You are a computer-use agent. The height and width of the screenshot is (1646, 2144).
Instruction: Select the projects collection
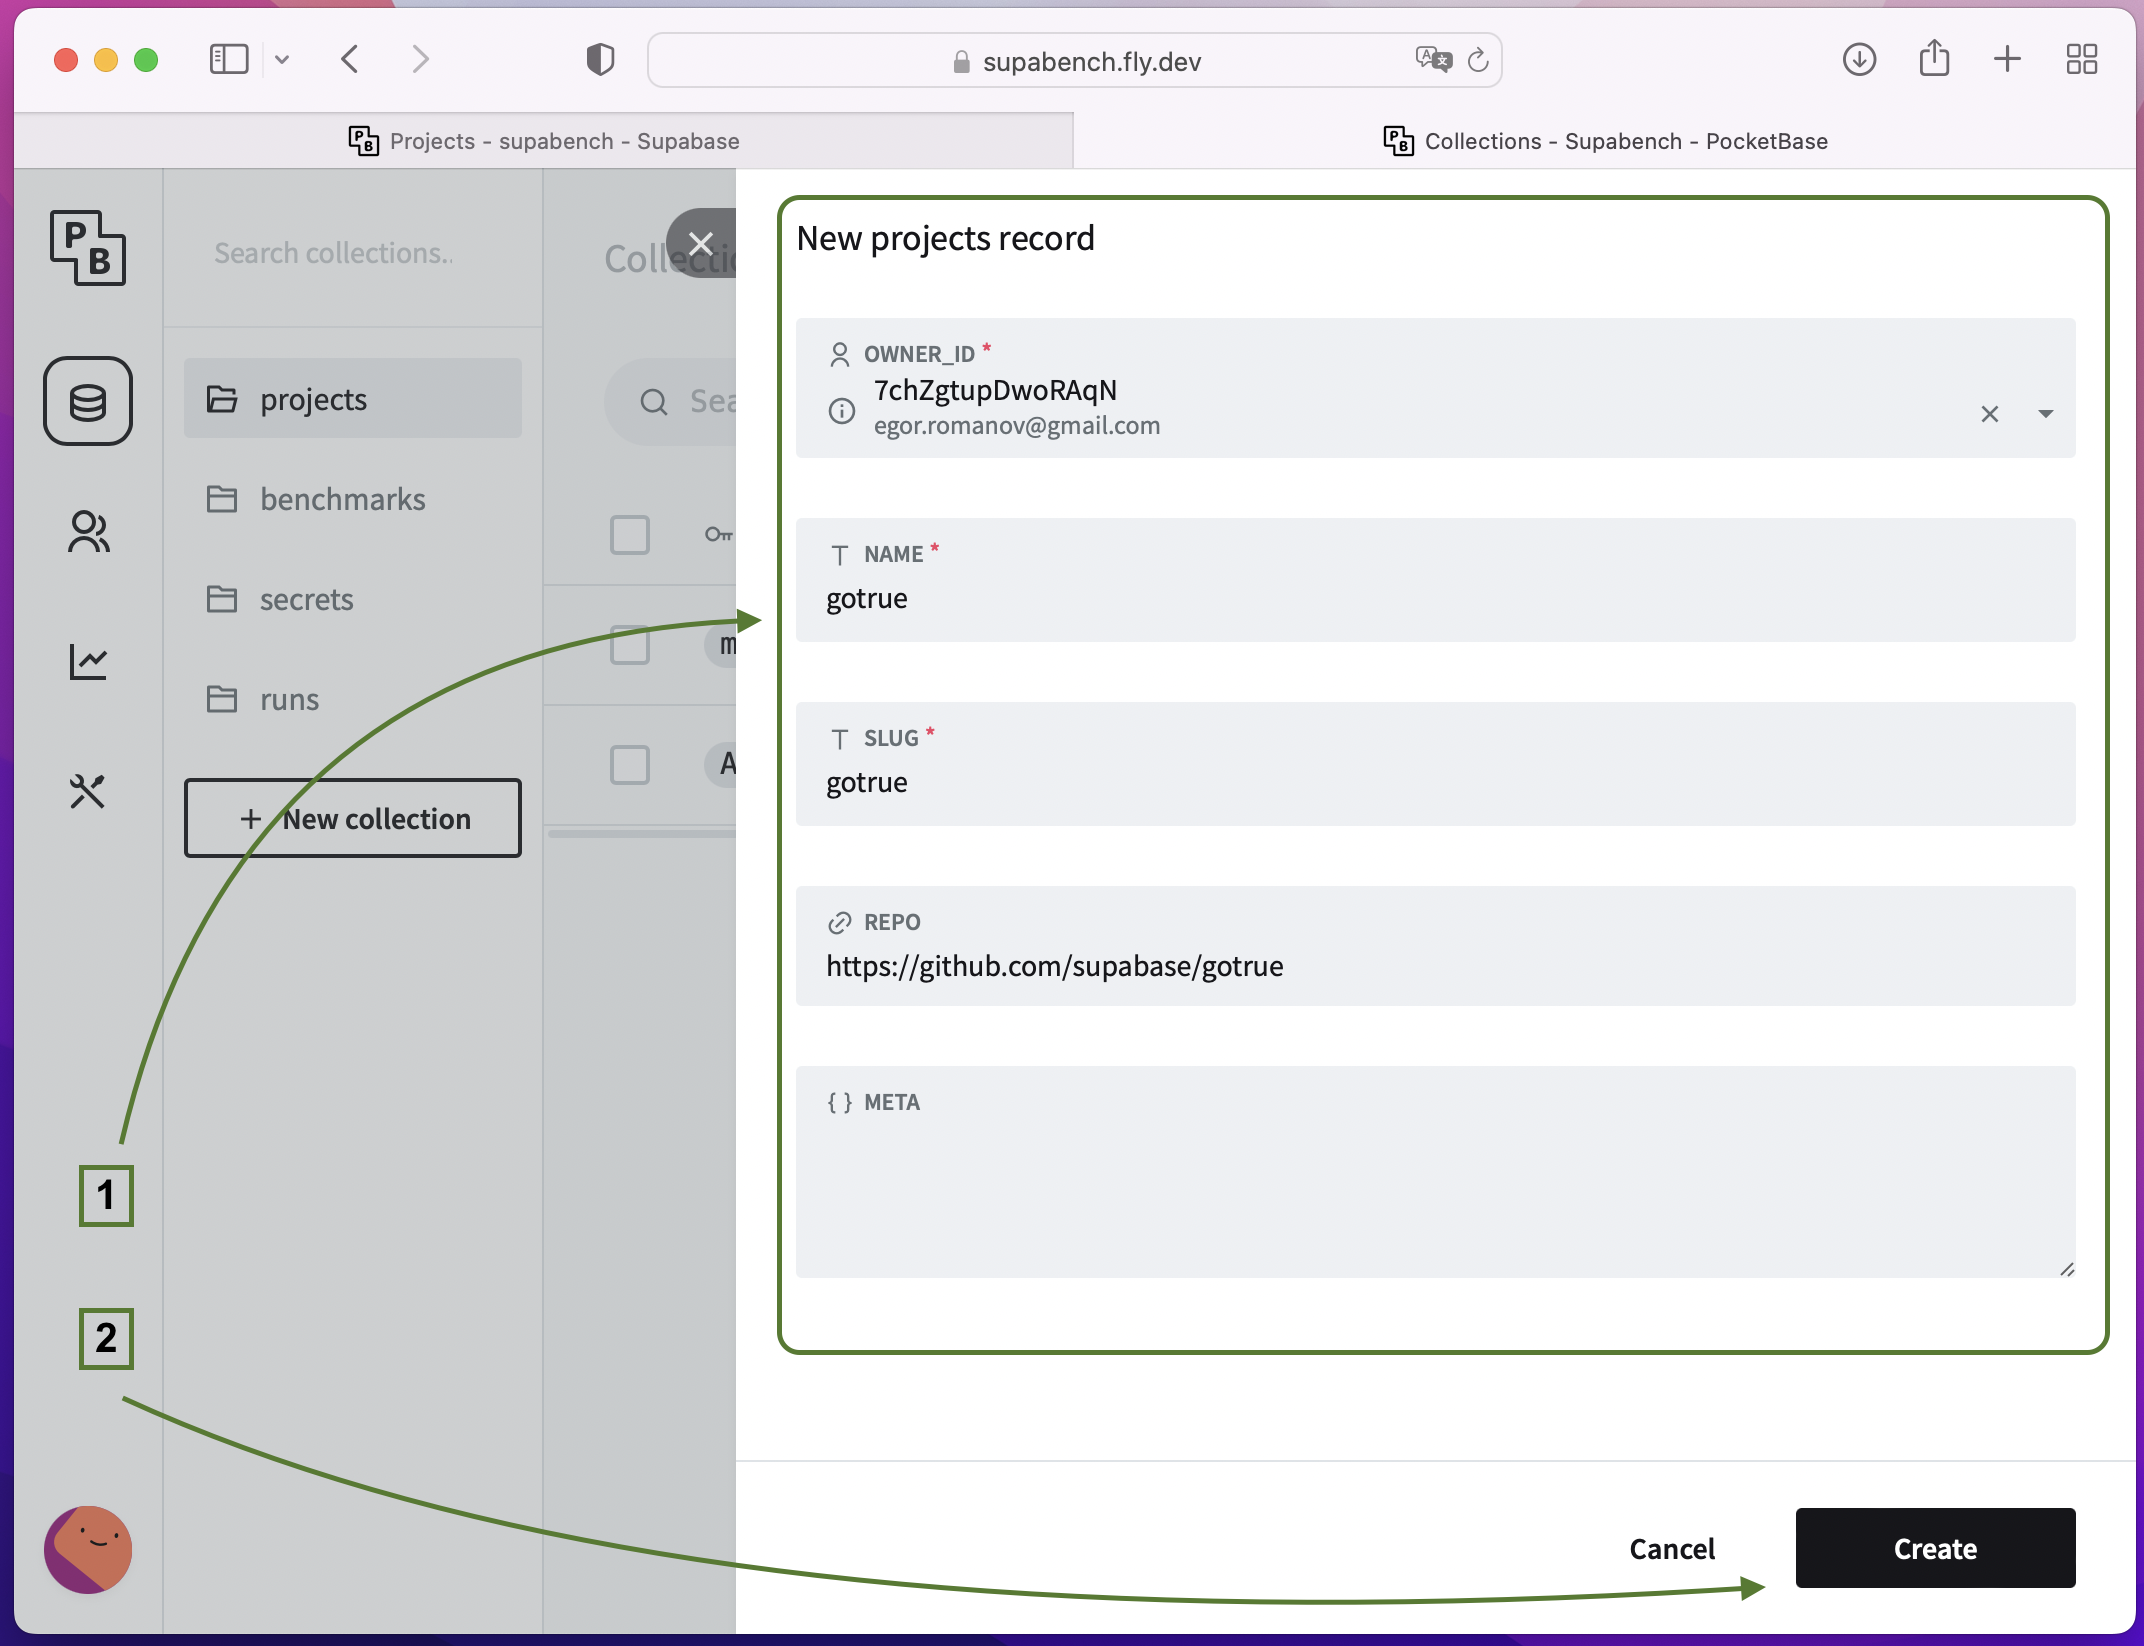[x=353, y=399]
